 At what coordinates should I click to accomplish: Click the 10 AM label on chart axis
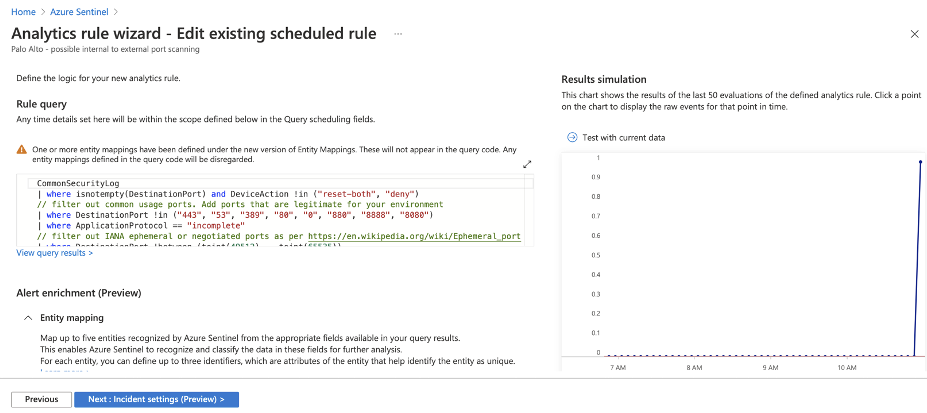coord(846,368)
